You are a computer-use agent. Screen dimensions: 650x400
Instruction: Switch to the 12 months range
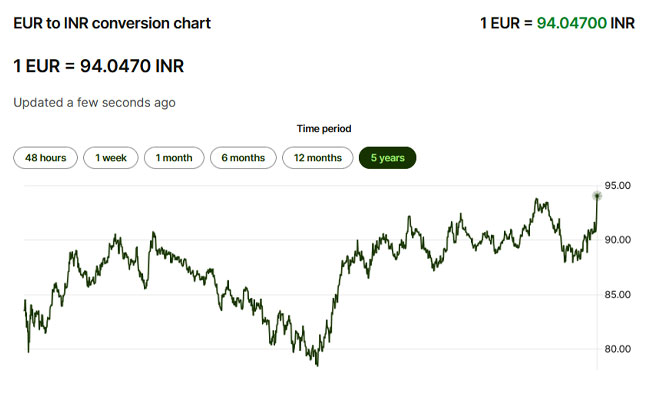pyautogui.click(x=317, y=158)
